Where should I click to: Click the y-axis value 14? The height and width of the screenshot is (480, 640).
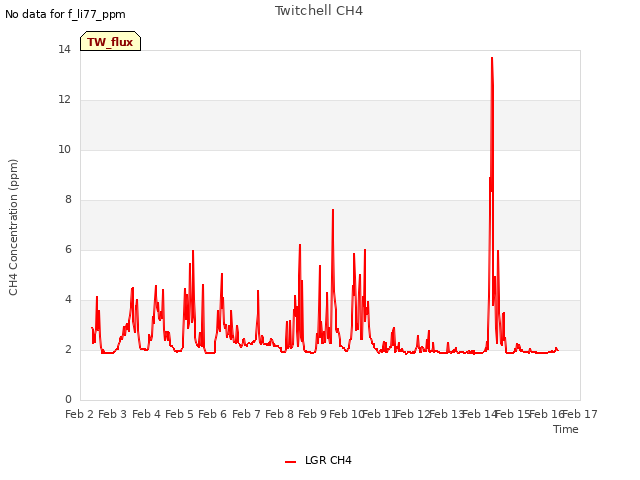pyautogui.click(x=64, y=49)
